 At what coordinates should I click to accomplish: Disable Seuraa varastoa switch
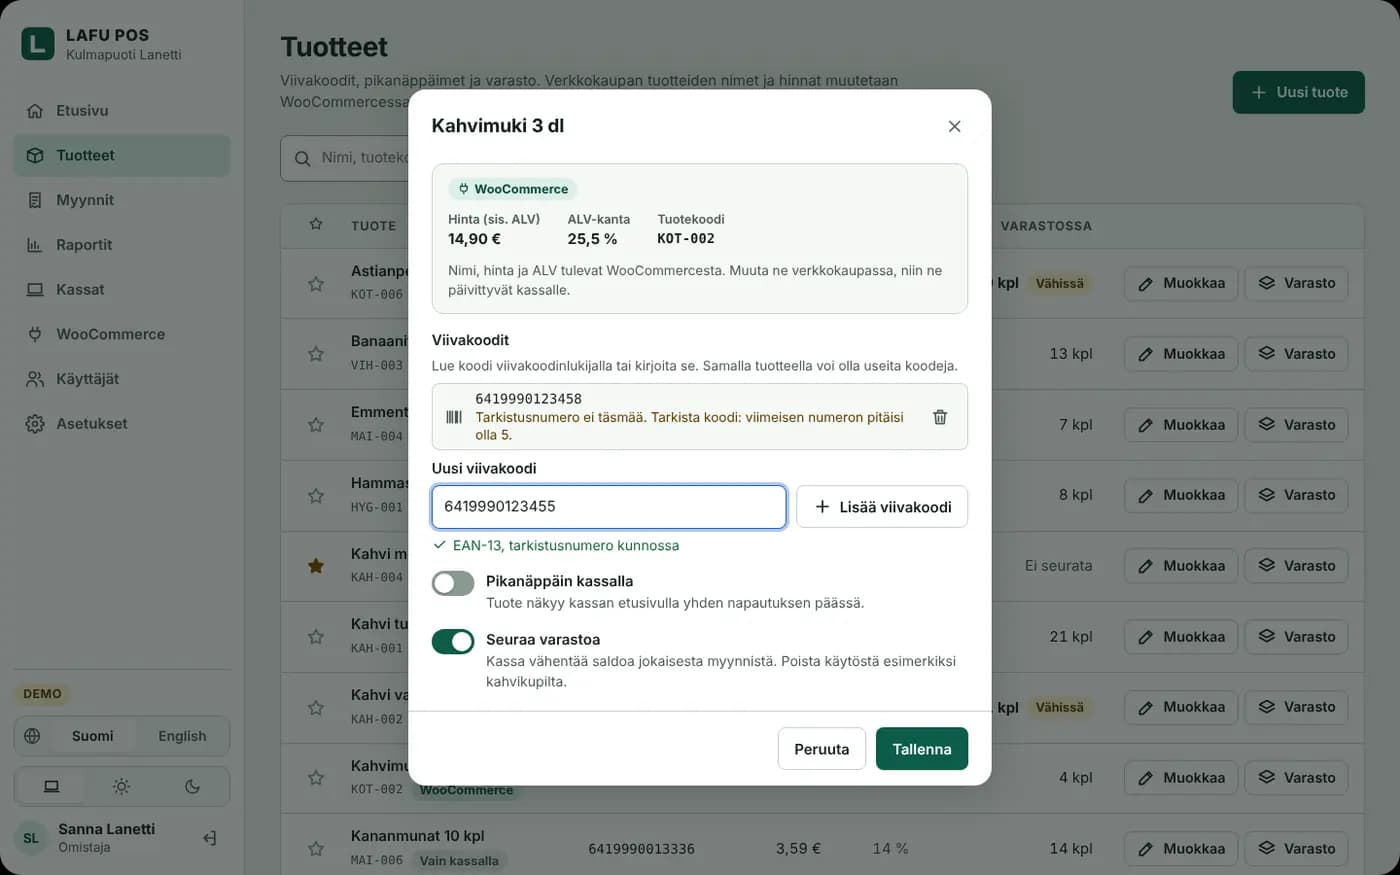[453, 641]
